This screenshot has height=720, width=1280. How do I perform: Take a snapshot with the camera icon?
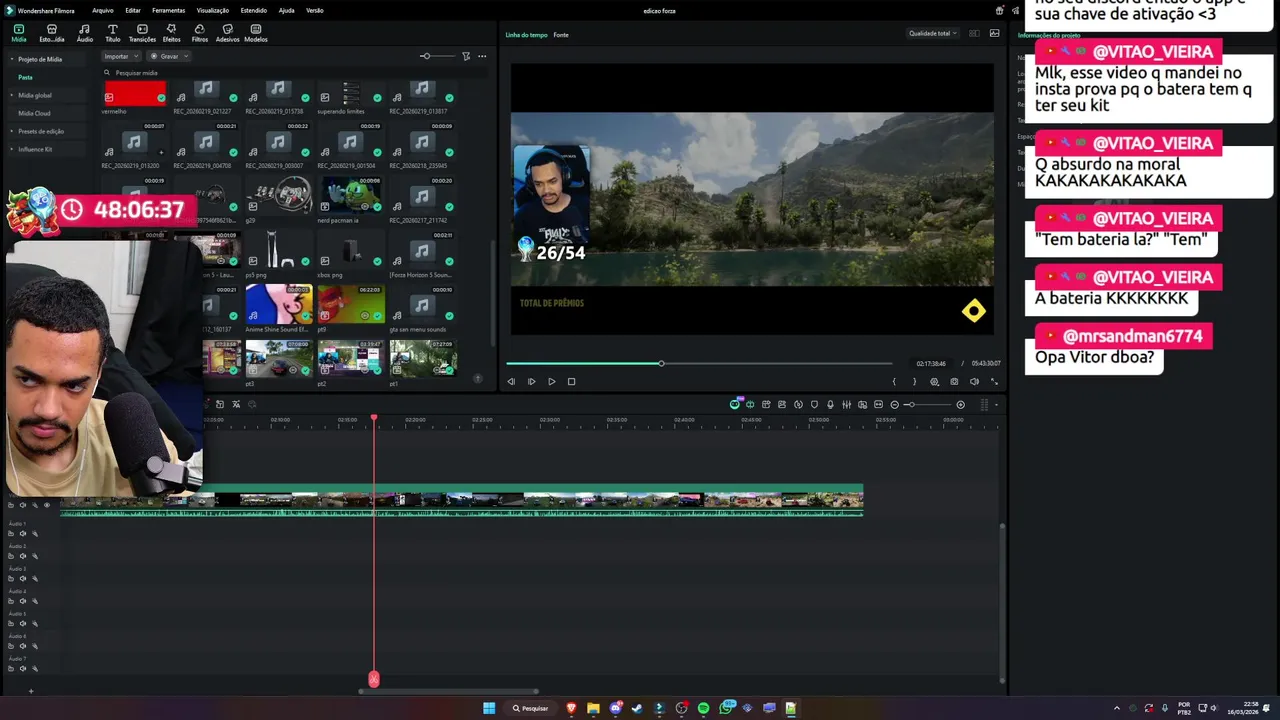tap(954, 381)
